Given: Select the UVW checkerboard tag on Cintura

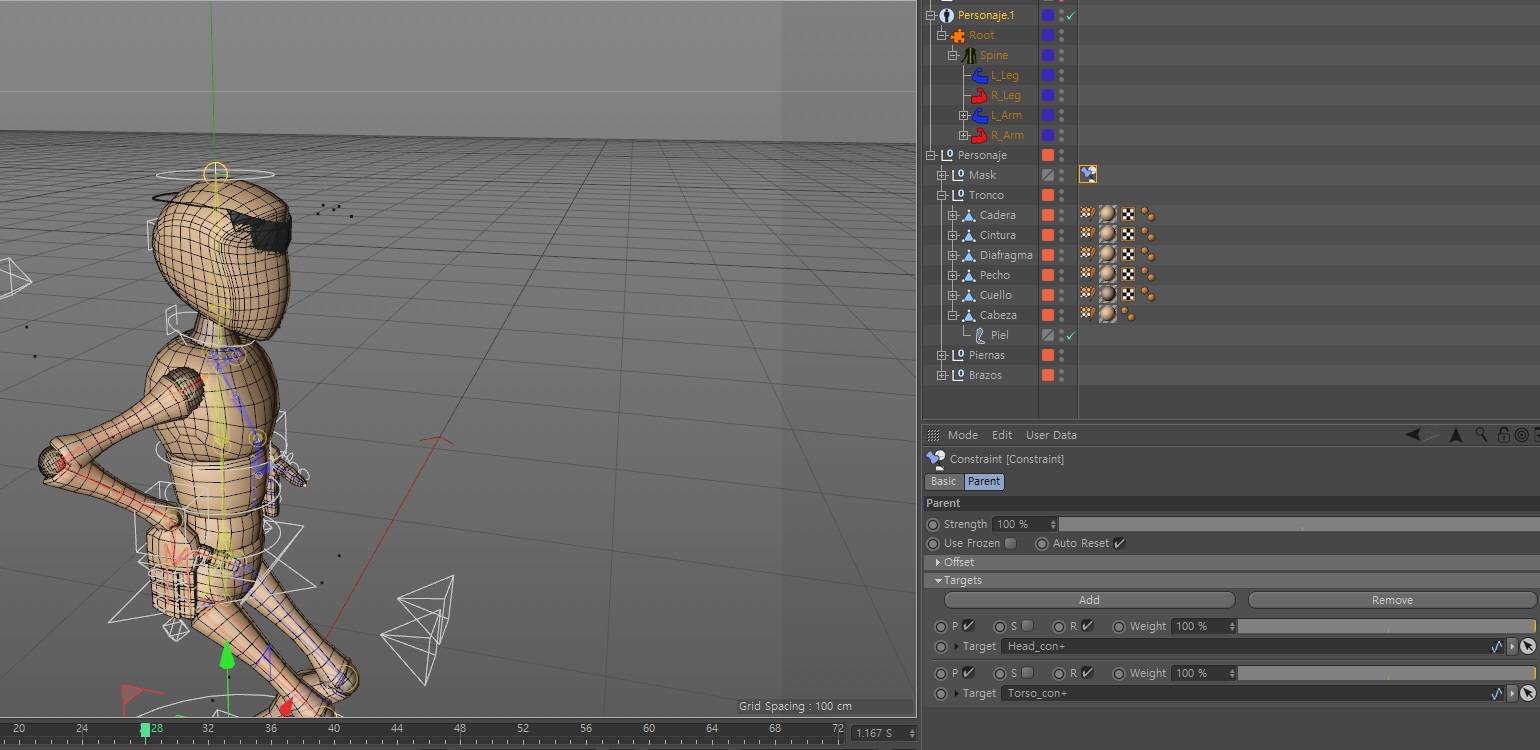Looking at the screenshot, I should (x=1128, y=234).
